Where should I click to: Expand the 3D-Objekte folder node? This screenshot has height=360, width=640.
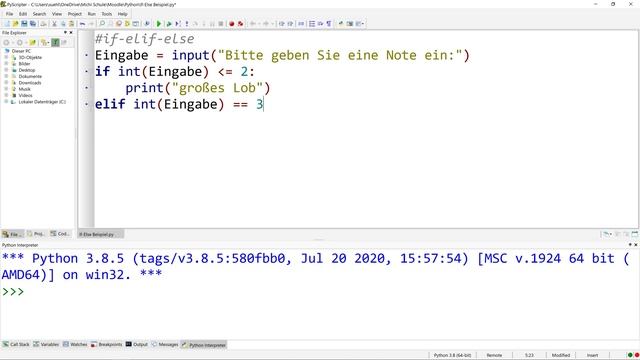tap(6, 58)
